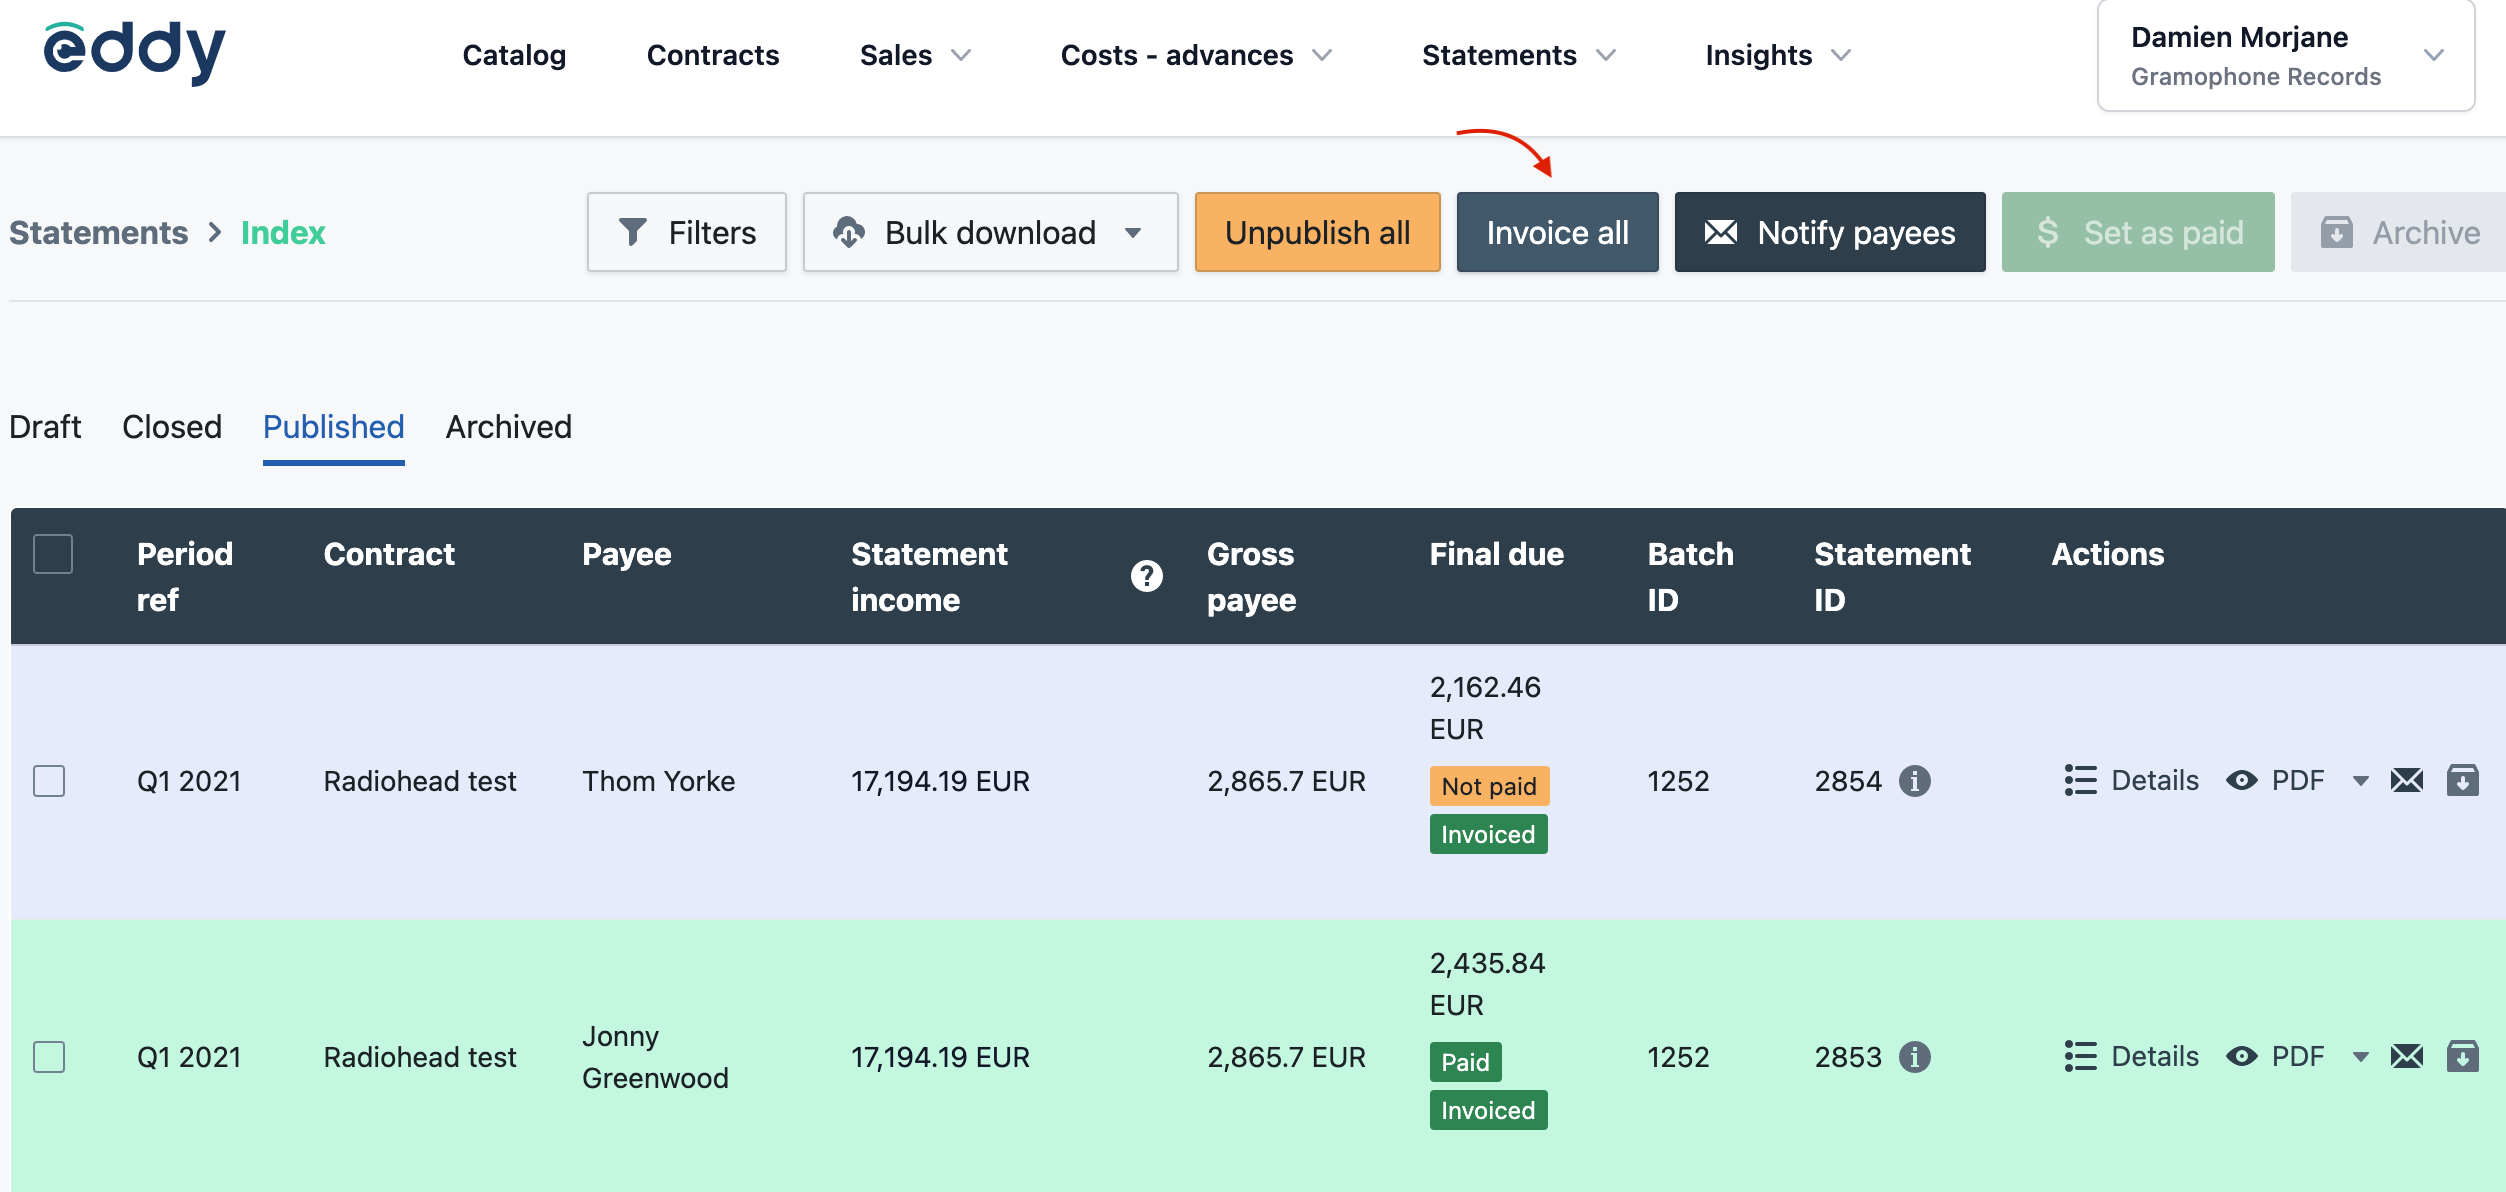Click the email icon in Jonny Greenwood row
This screenshot has height=1192, width=2506.
click(2407, 1056)
